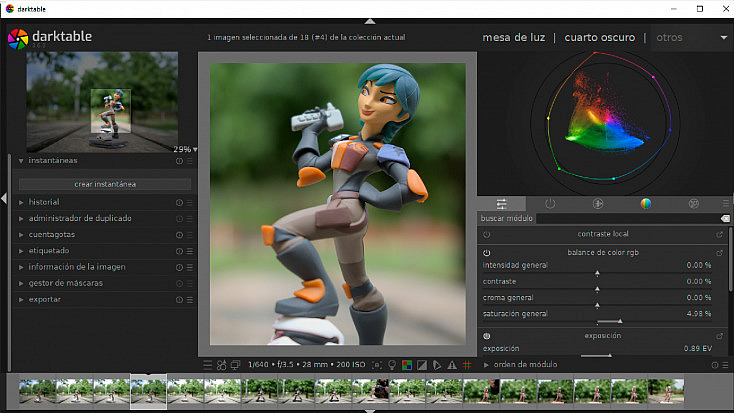The height and width of the screenshot is (413, 734).
Task: Expand información de la imagen panel
Action: pyautogui.click(x=21, y=267)
